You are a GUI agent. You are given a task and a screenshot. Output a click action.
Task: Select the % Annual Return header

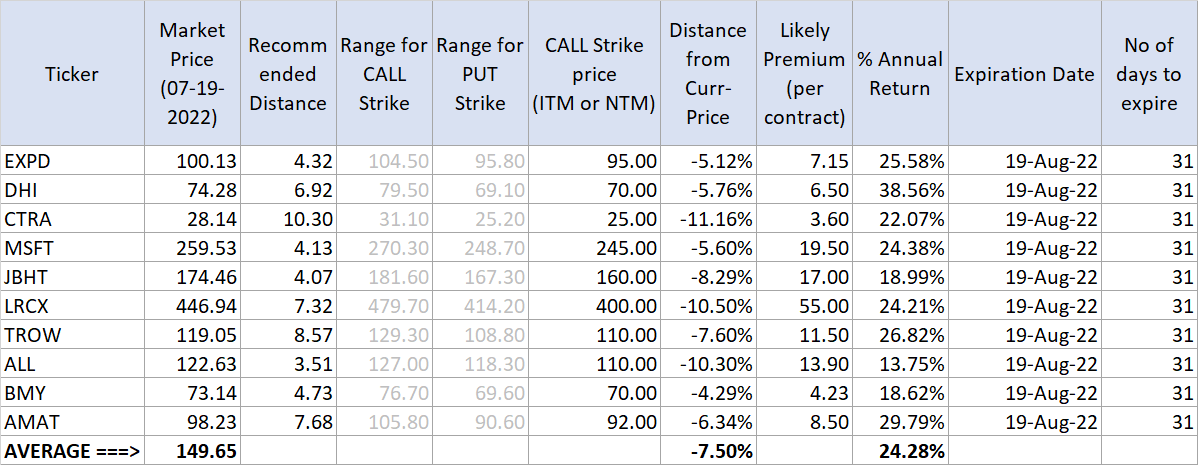tap(899, 74)
